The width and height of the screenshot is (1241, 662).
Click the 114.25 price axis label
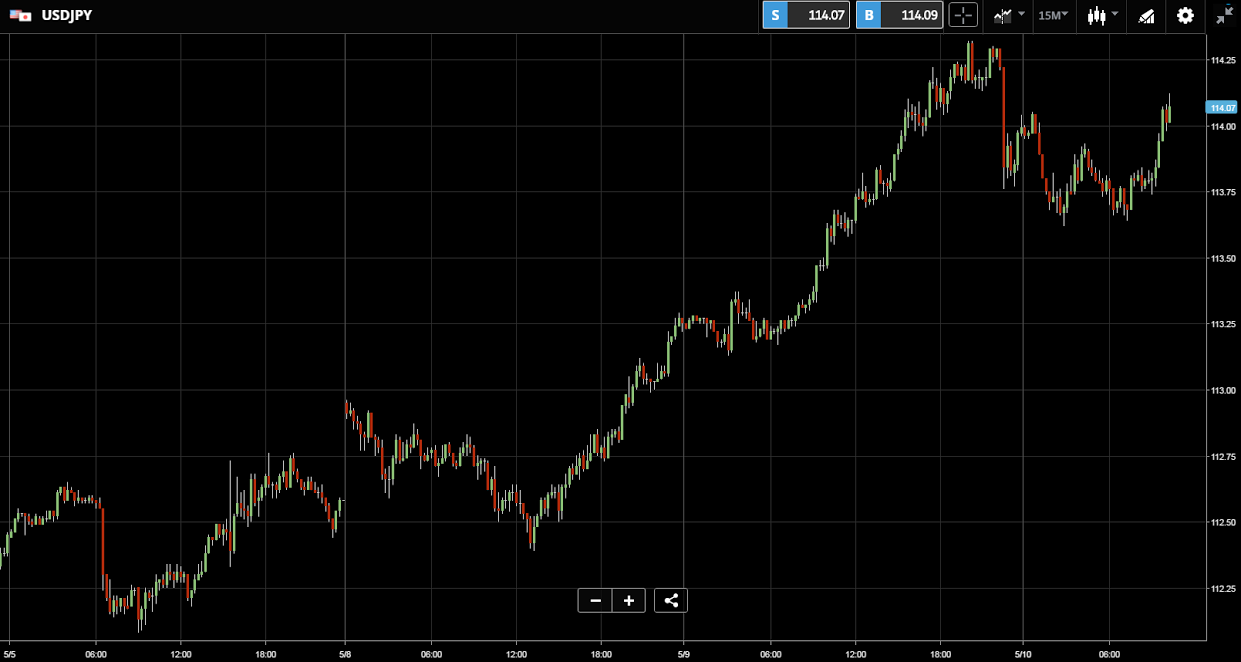tap(1222, 60)
